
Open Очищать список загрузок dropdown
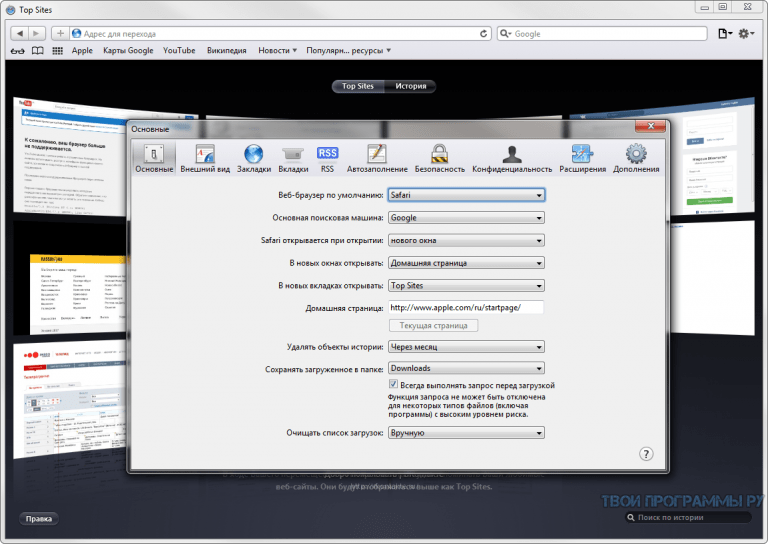point(466,433)
